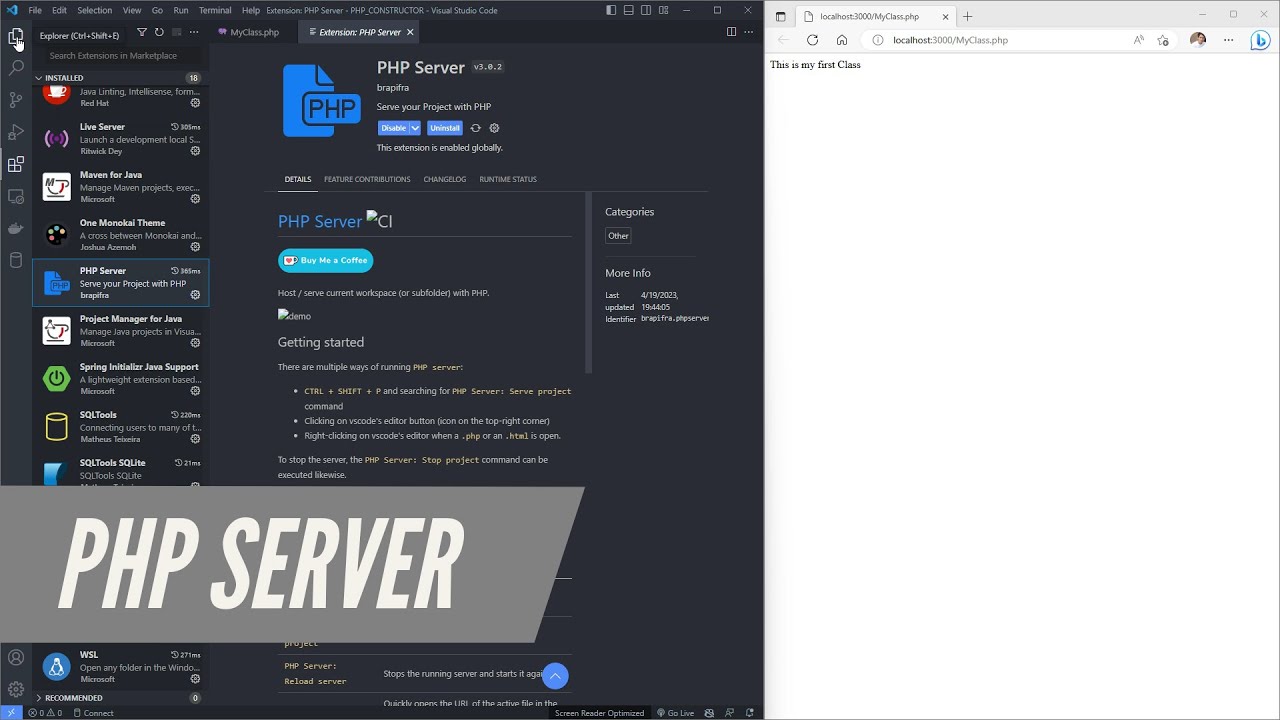Open the Terminal menu
The width and height of the screenshot is (1280, 720).
(x=215, y=10)
